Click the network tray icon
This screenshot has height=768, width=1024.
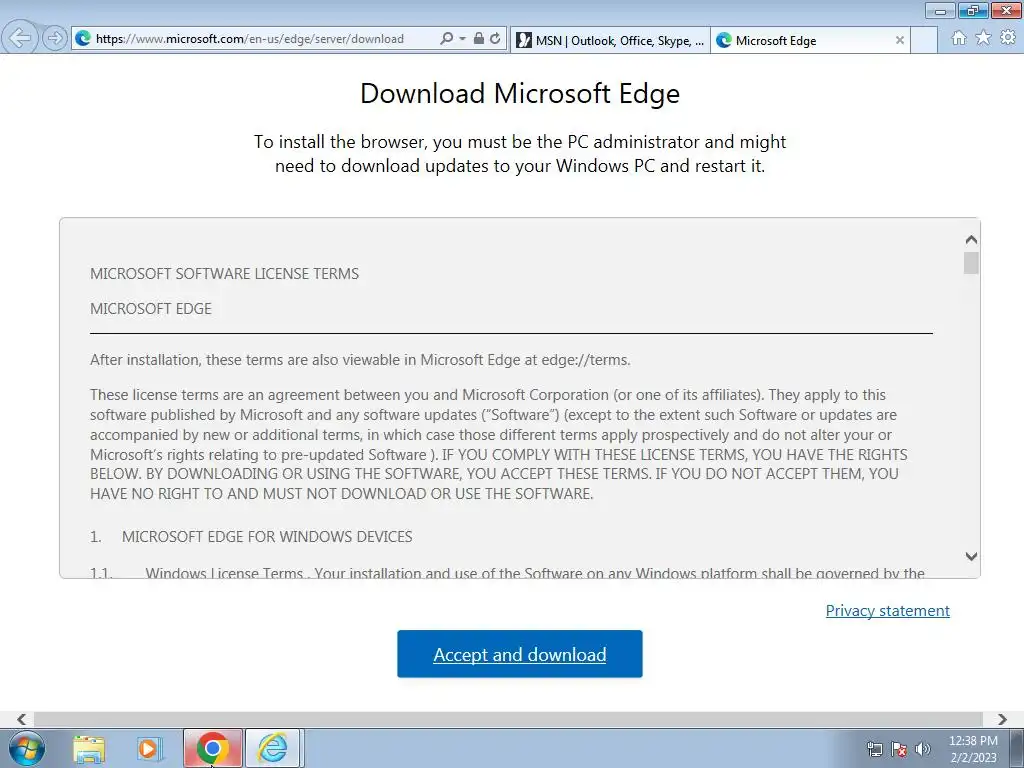[x=874, y=749]
